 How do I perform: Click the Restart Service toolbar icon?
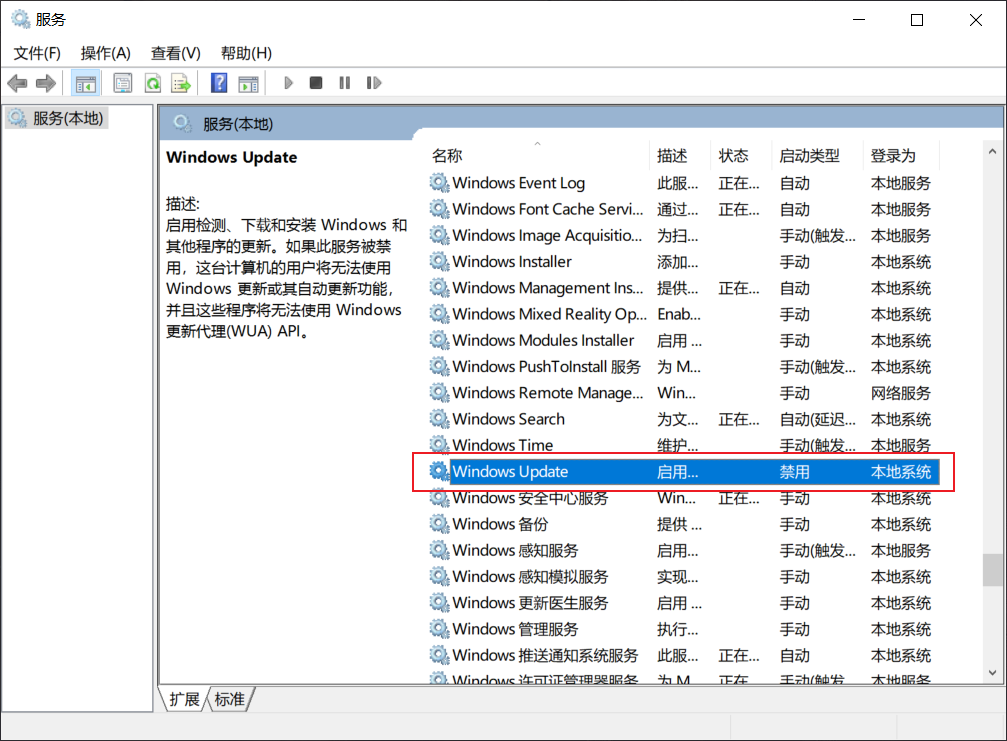(374, 83)
